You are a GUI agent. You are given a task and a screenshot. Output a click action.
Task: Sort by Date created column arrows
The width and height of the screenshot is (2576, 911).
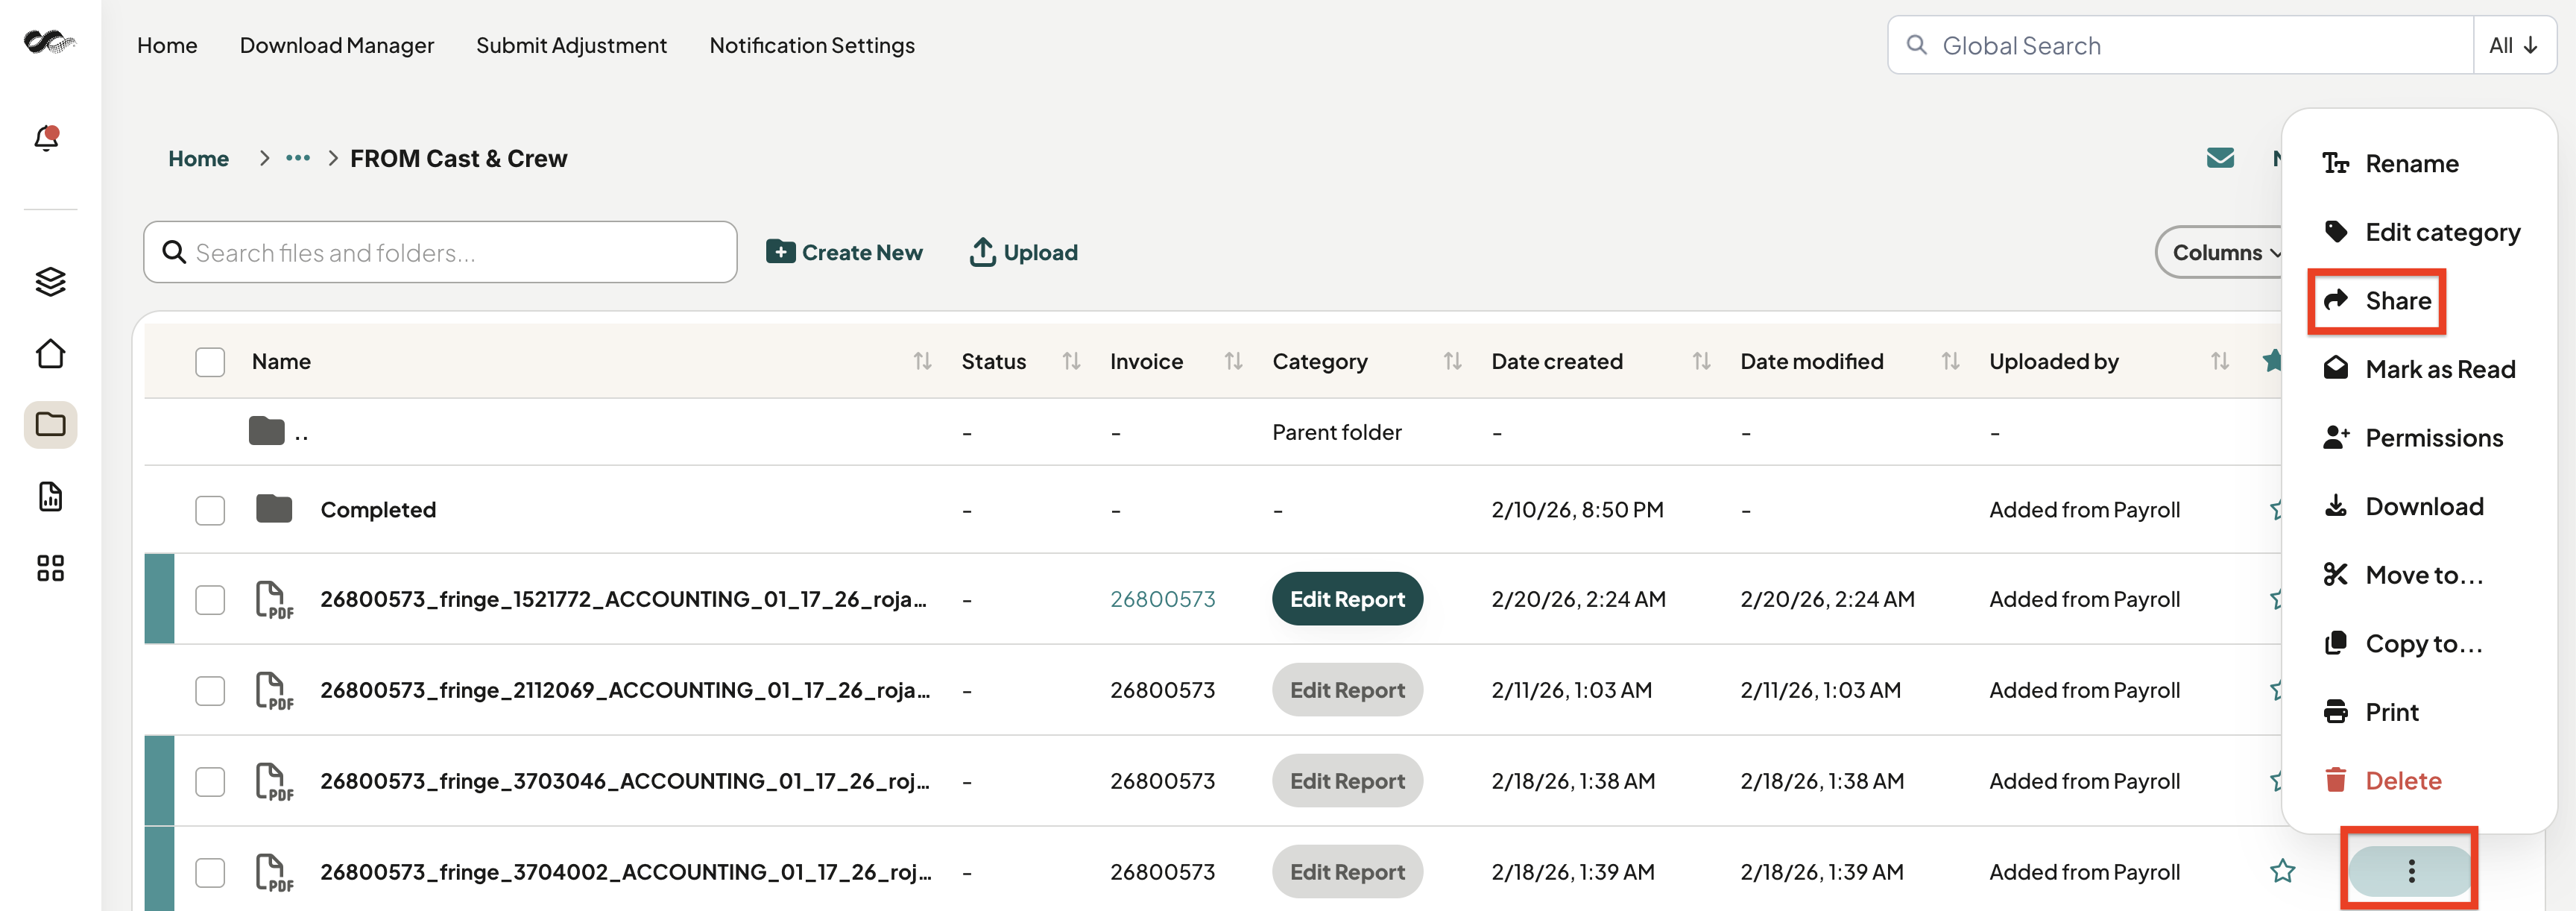(1701, 361)
